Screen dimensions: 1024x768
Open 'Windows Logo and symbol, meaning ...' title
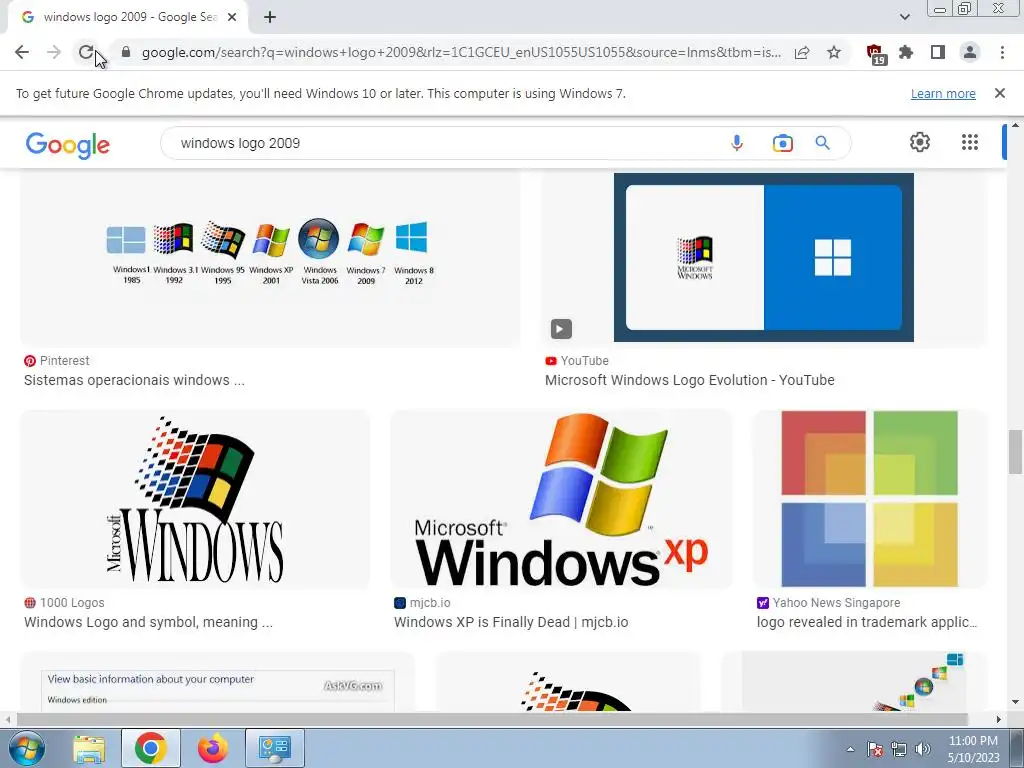pyautogui.click(x=148, y=622)
